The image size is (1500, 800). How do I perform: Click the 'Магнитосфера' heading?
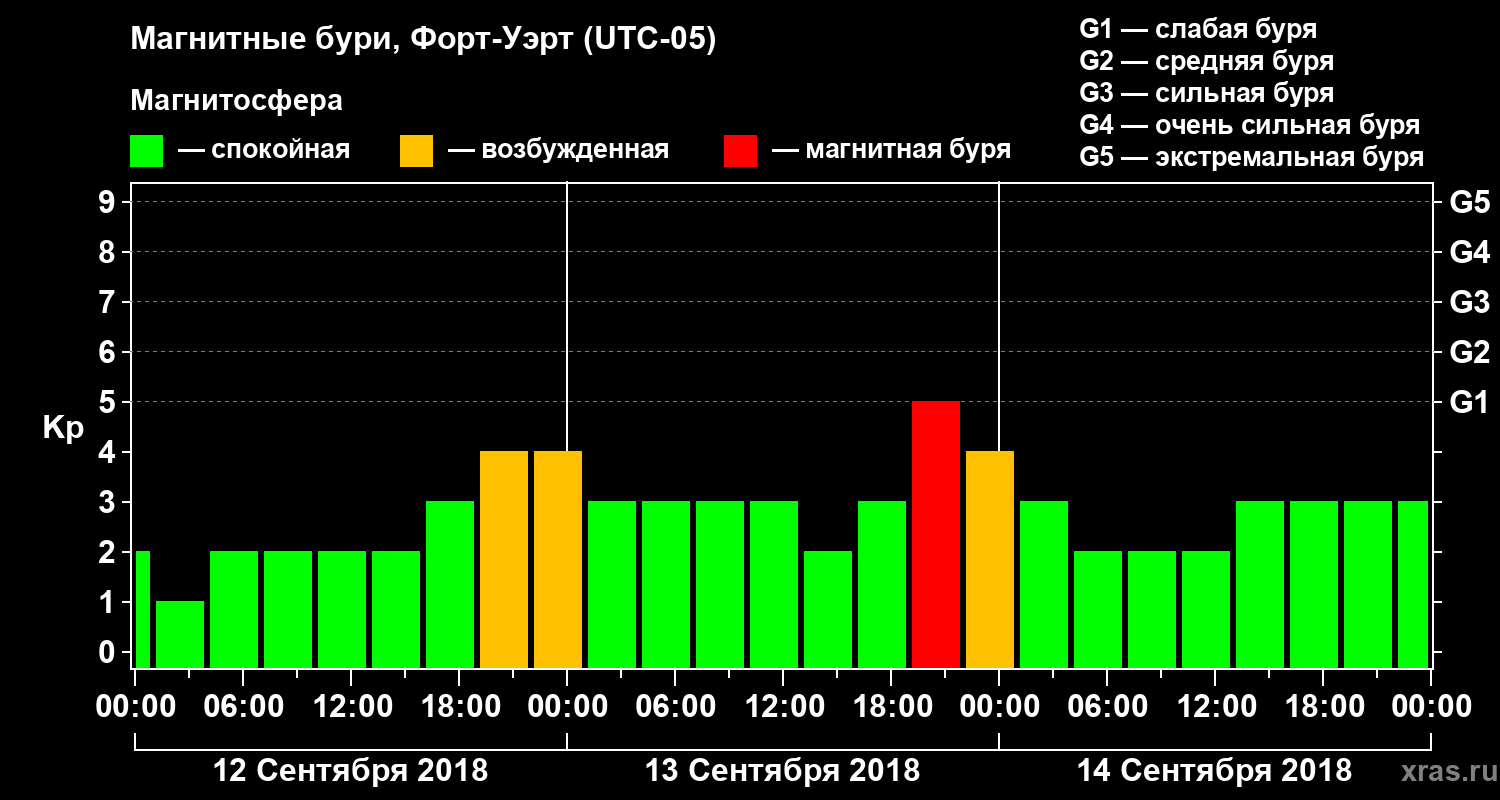click(x=237, y=101)
